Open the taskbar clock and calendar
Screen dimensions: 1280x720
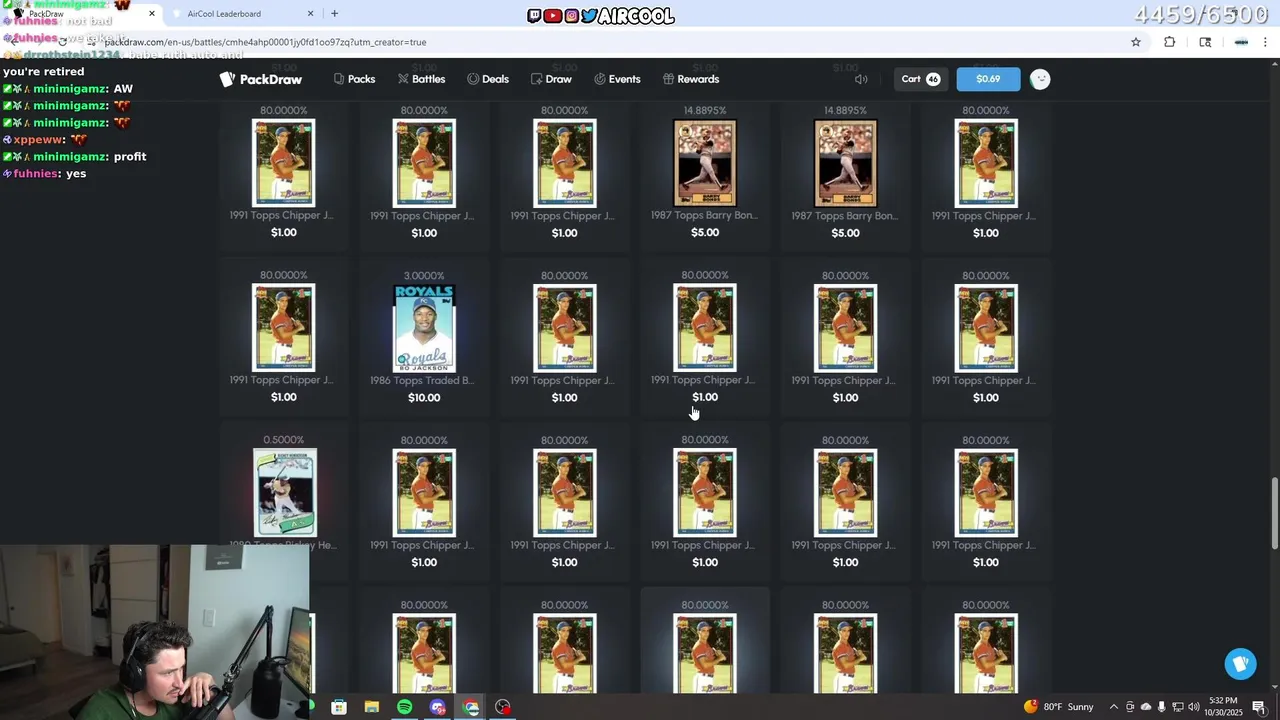1222,706
